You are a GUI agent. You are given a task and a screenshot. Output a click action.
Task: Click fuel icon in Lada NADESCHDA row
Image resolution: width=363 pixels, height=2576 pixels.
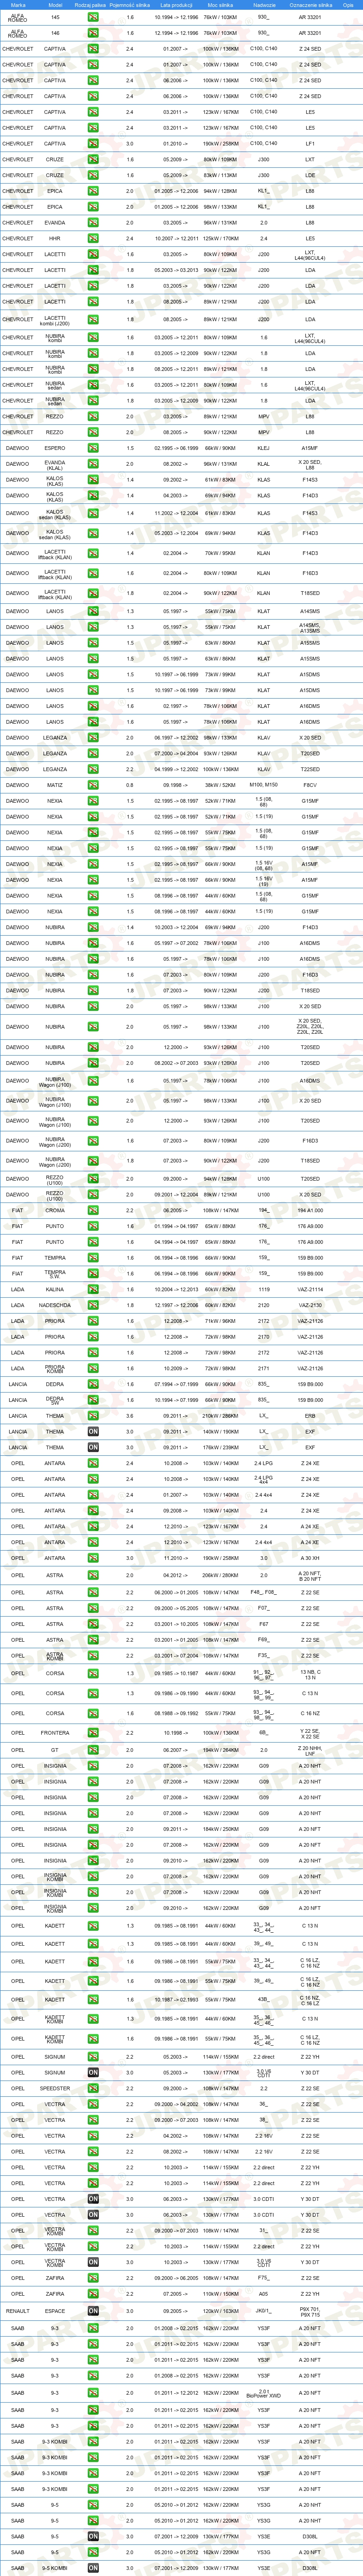[x=93, y=1305]
